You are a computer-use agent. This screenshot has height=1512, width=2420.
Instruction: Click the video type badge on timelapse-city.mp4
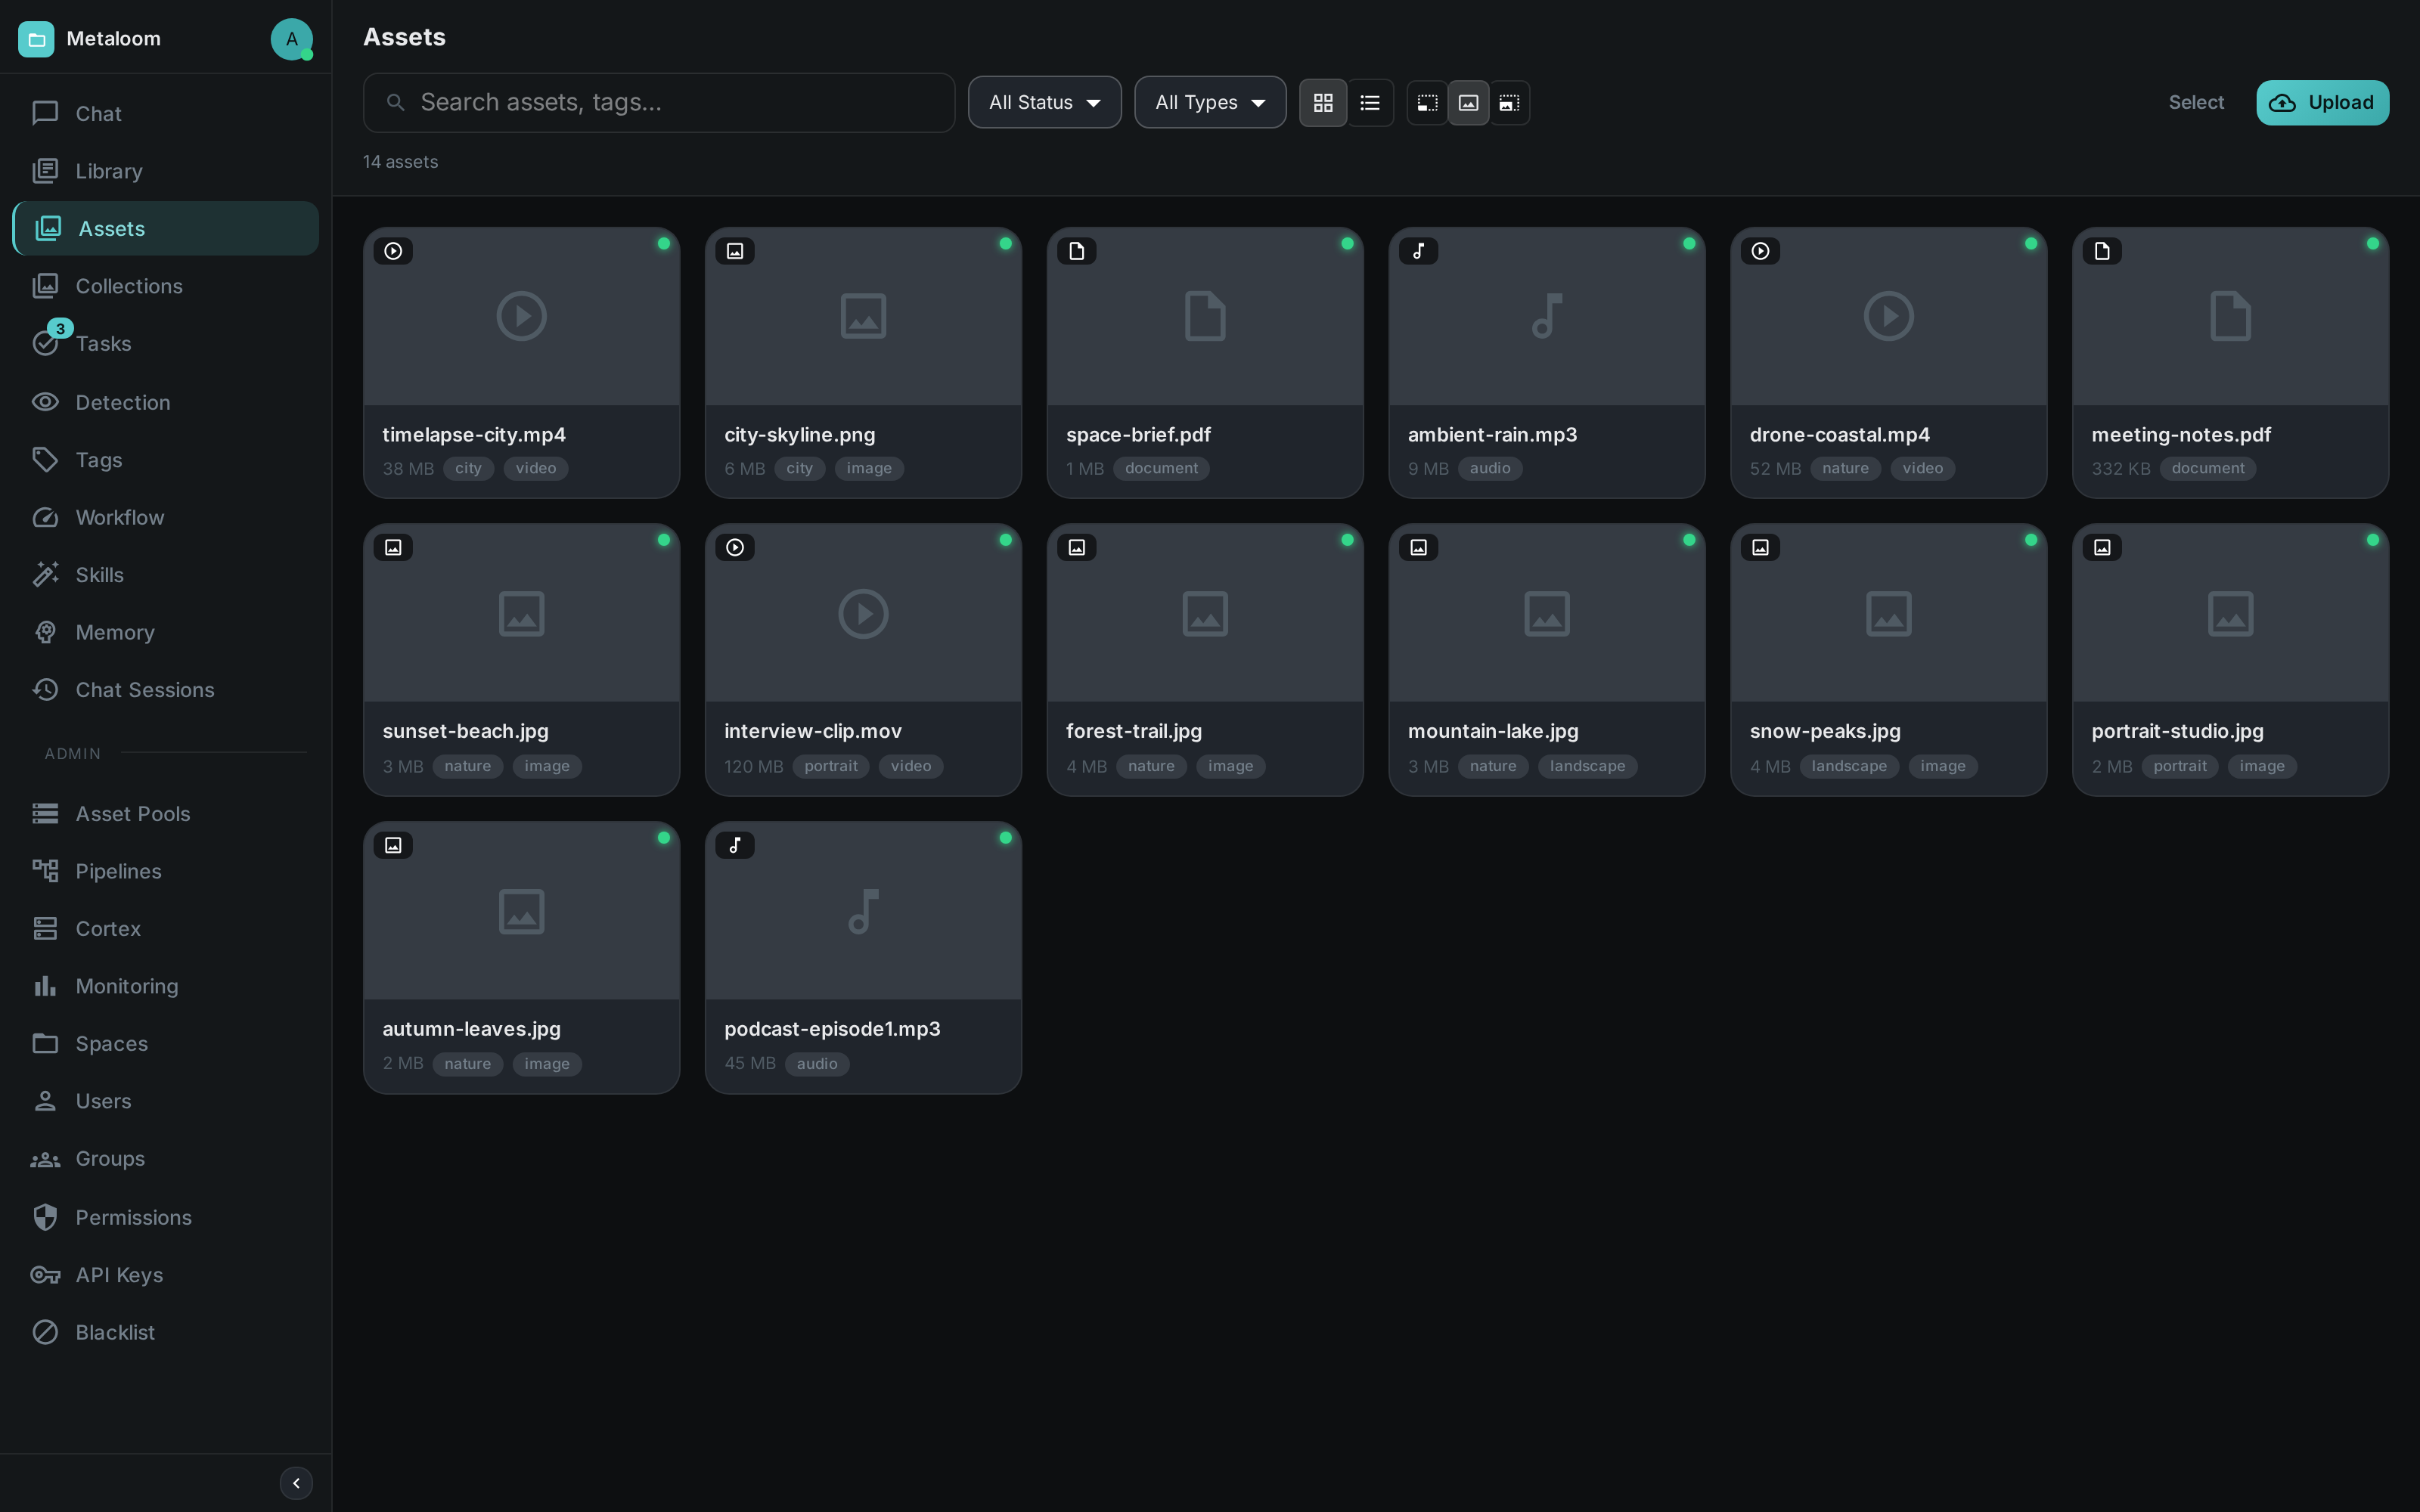click(x=393, y=251)
